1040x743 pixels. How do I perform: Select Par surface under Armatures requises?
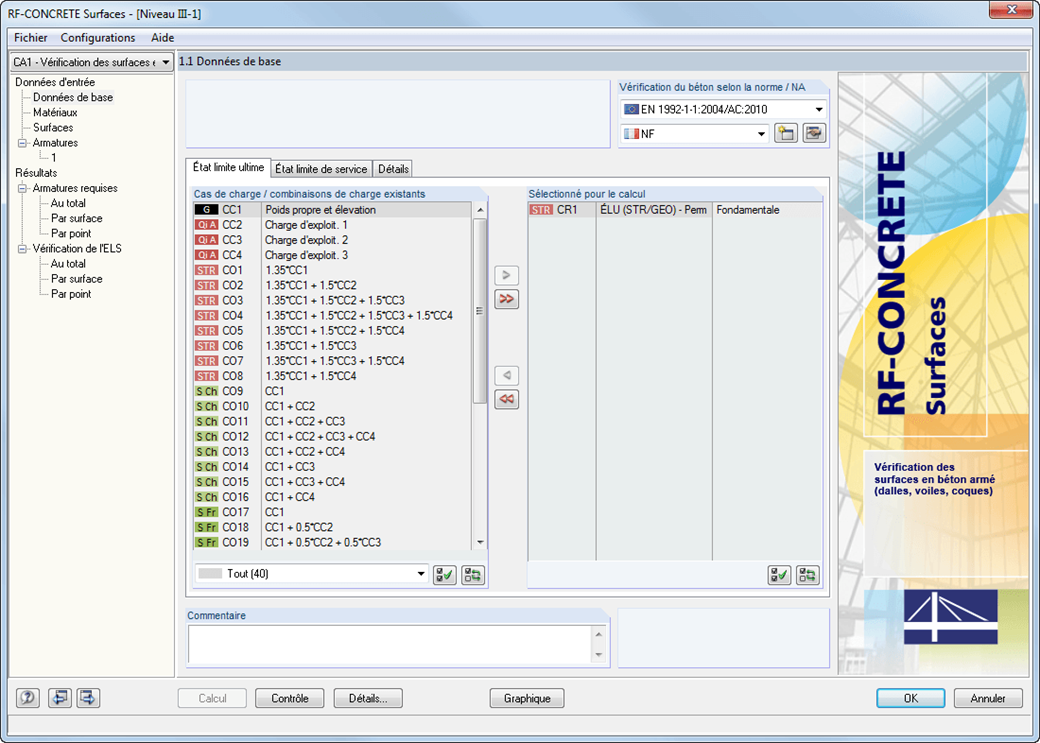pos(76,219)
